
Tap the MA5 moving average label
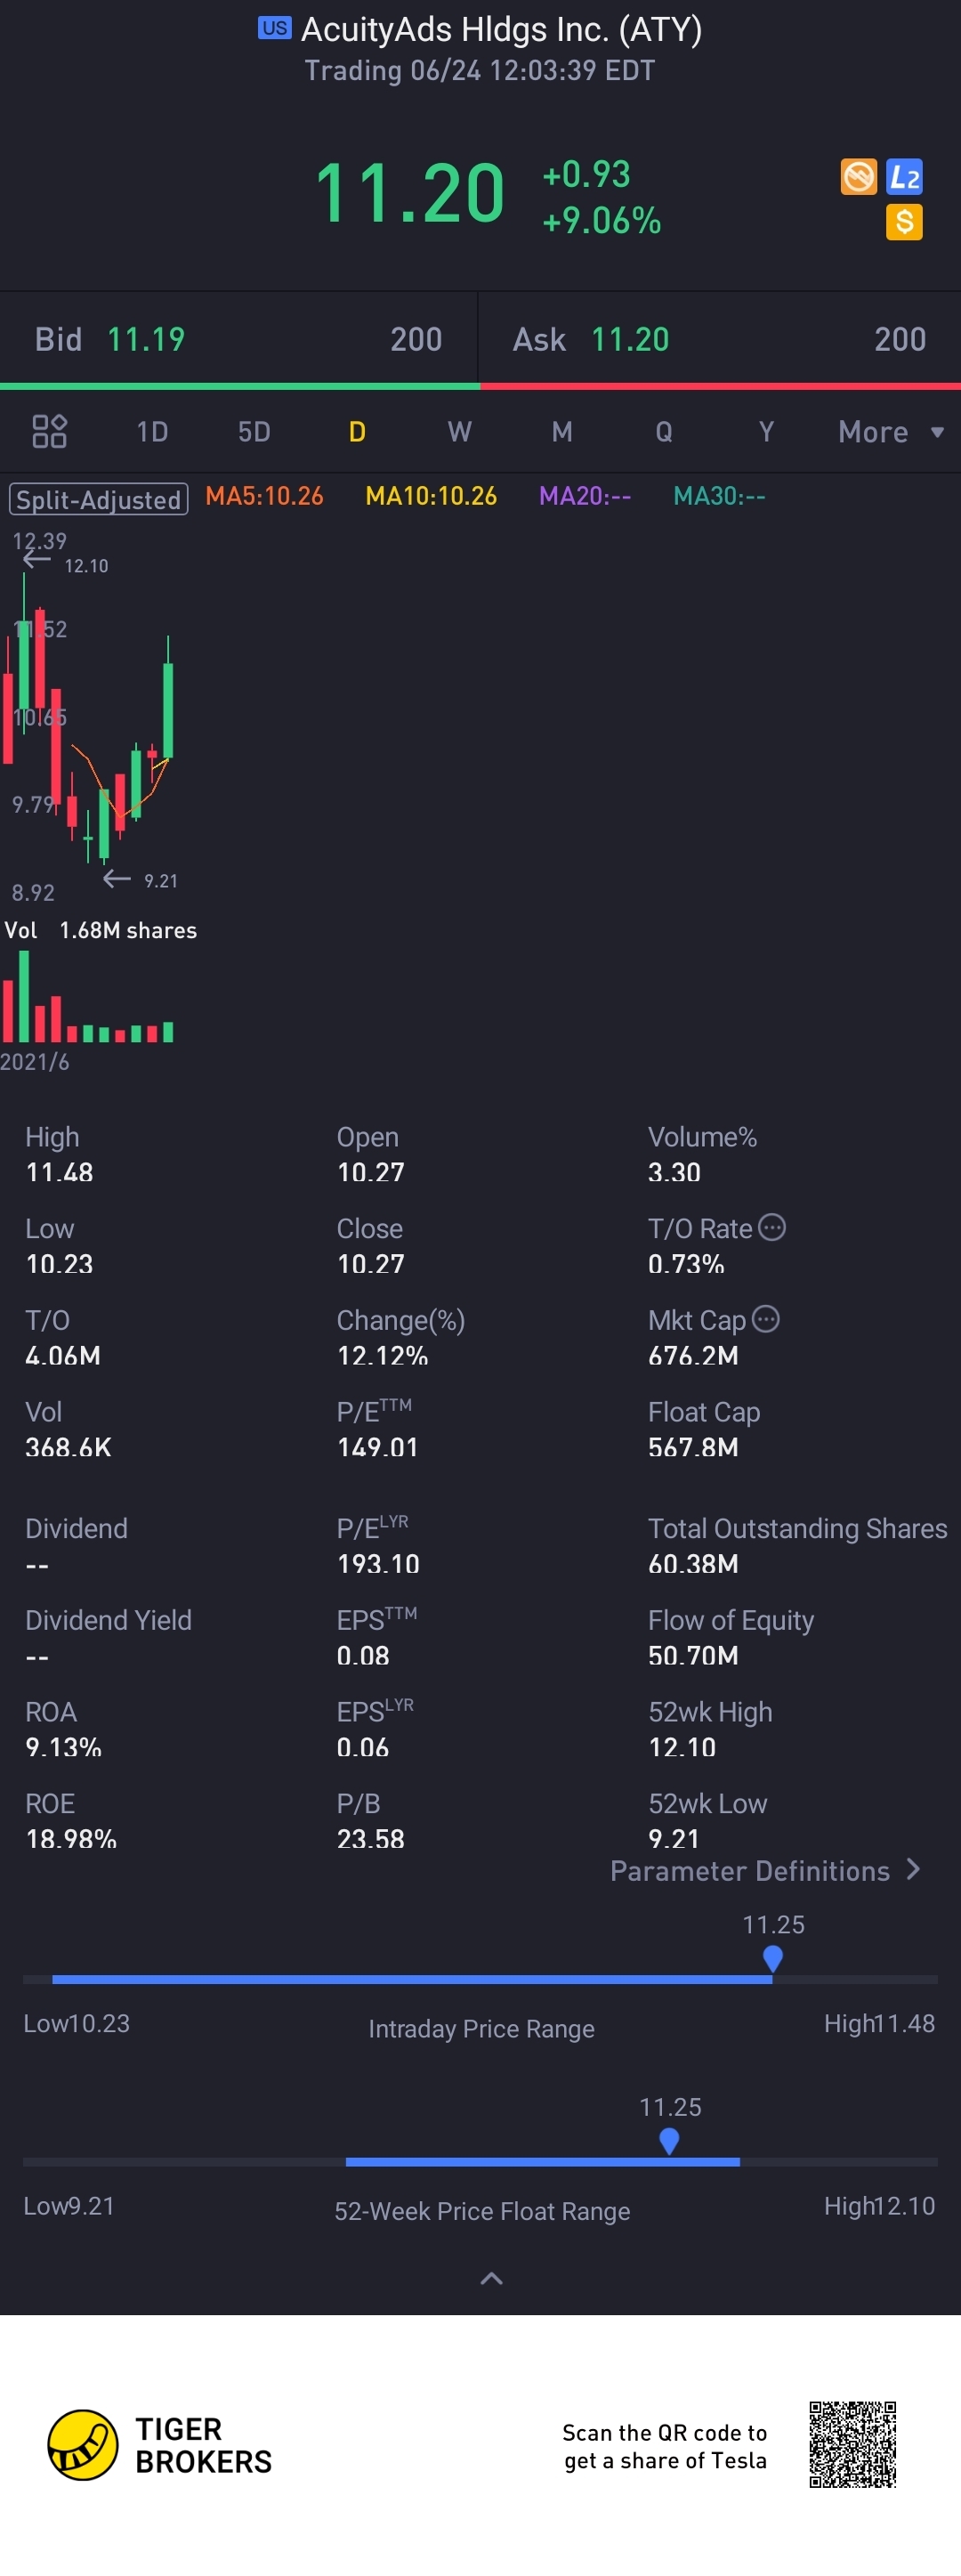coord(264,496)
